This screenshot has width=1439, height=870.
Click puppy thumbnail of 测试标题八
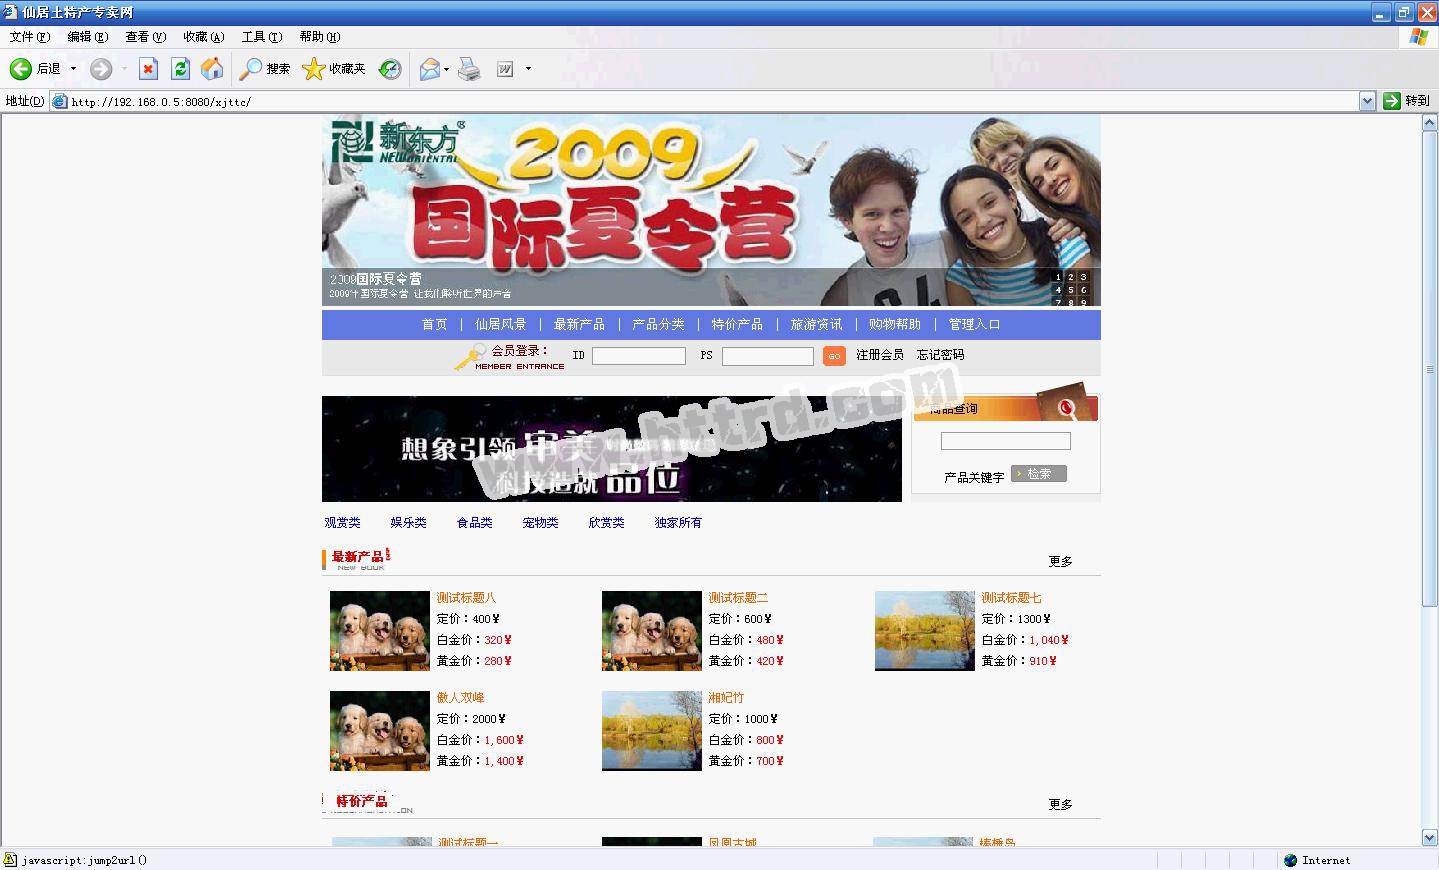pyautogui.click(x=380, y=631)
